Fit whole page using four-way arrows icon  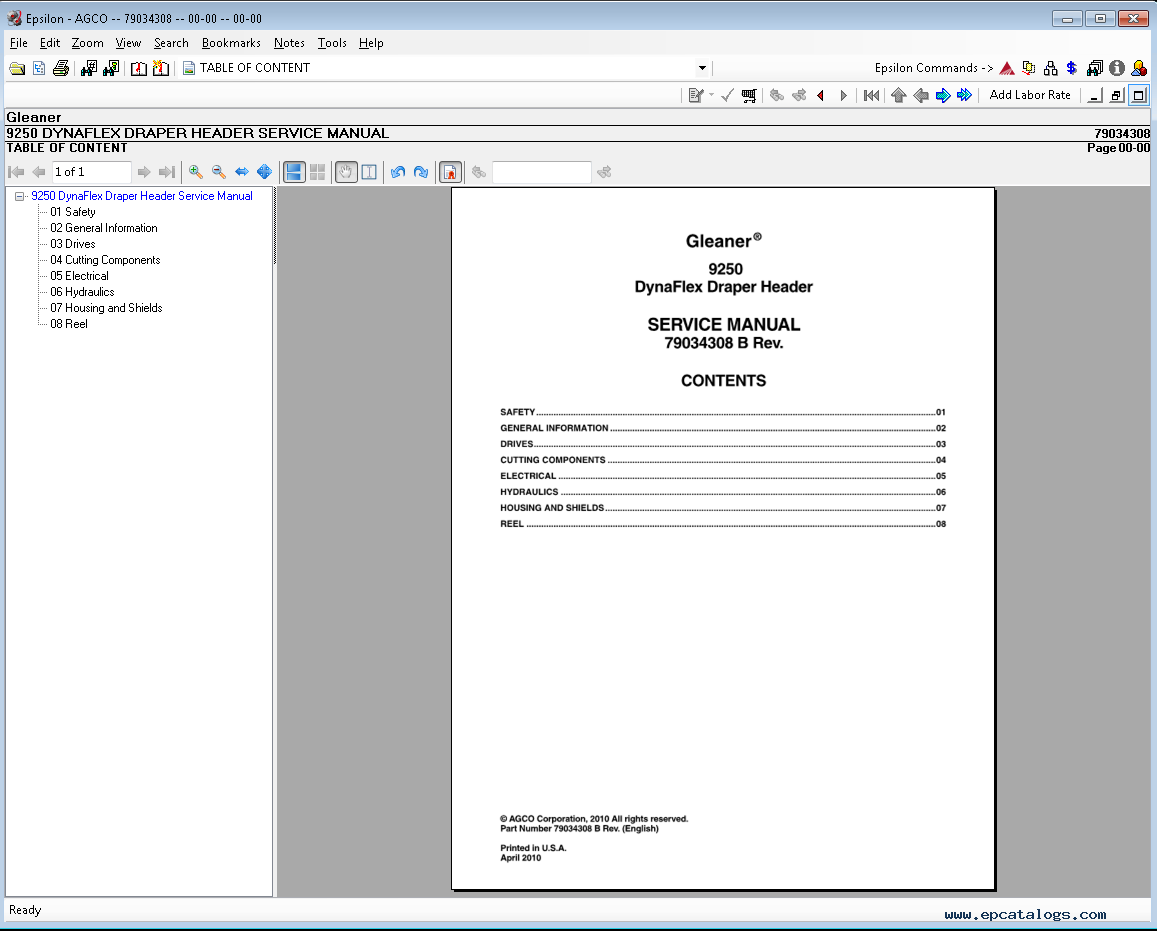264,172
